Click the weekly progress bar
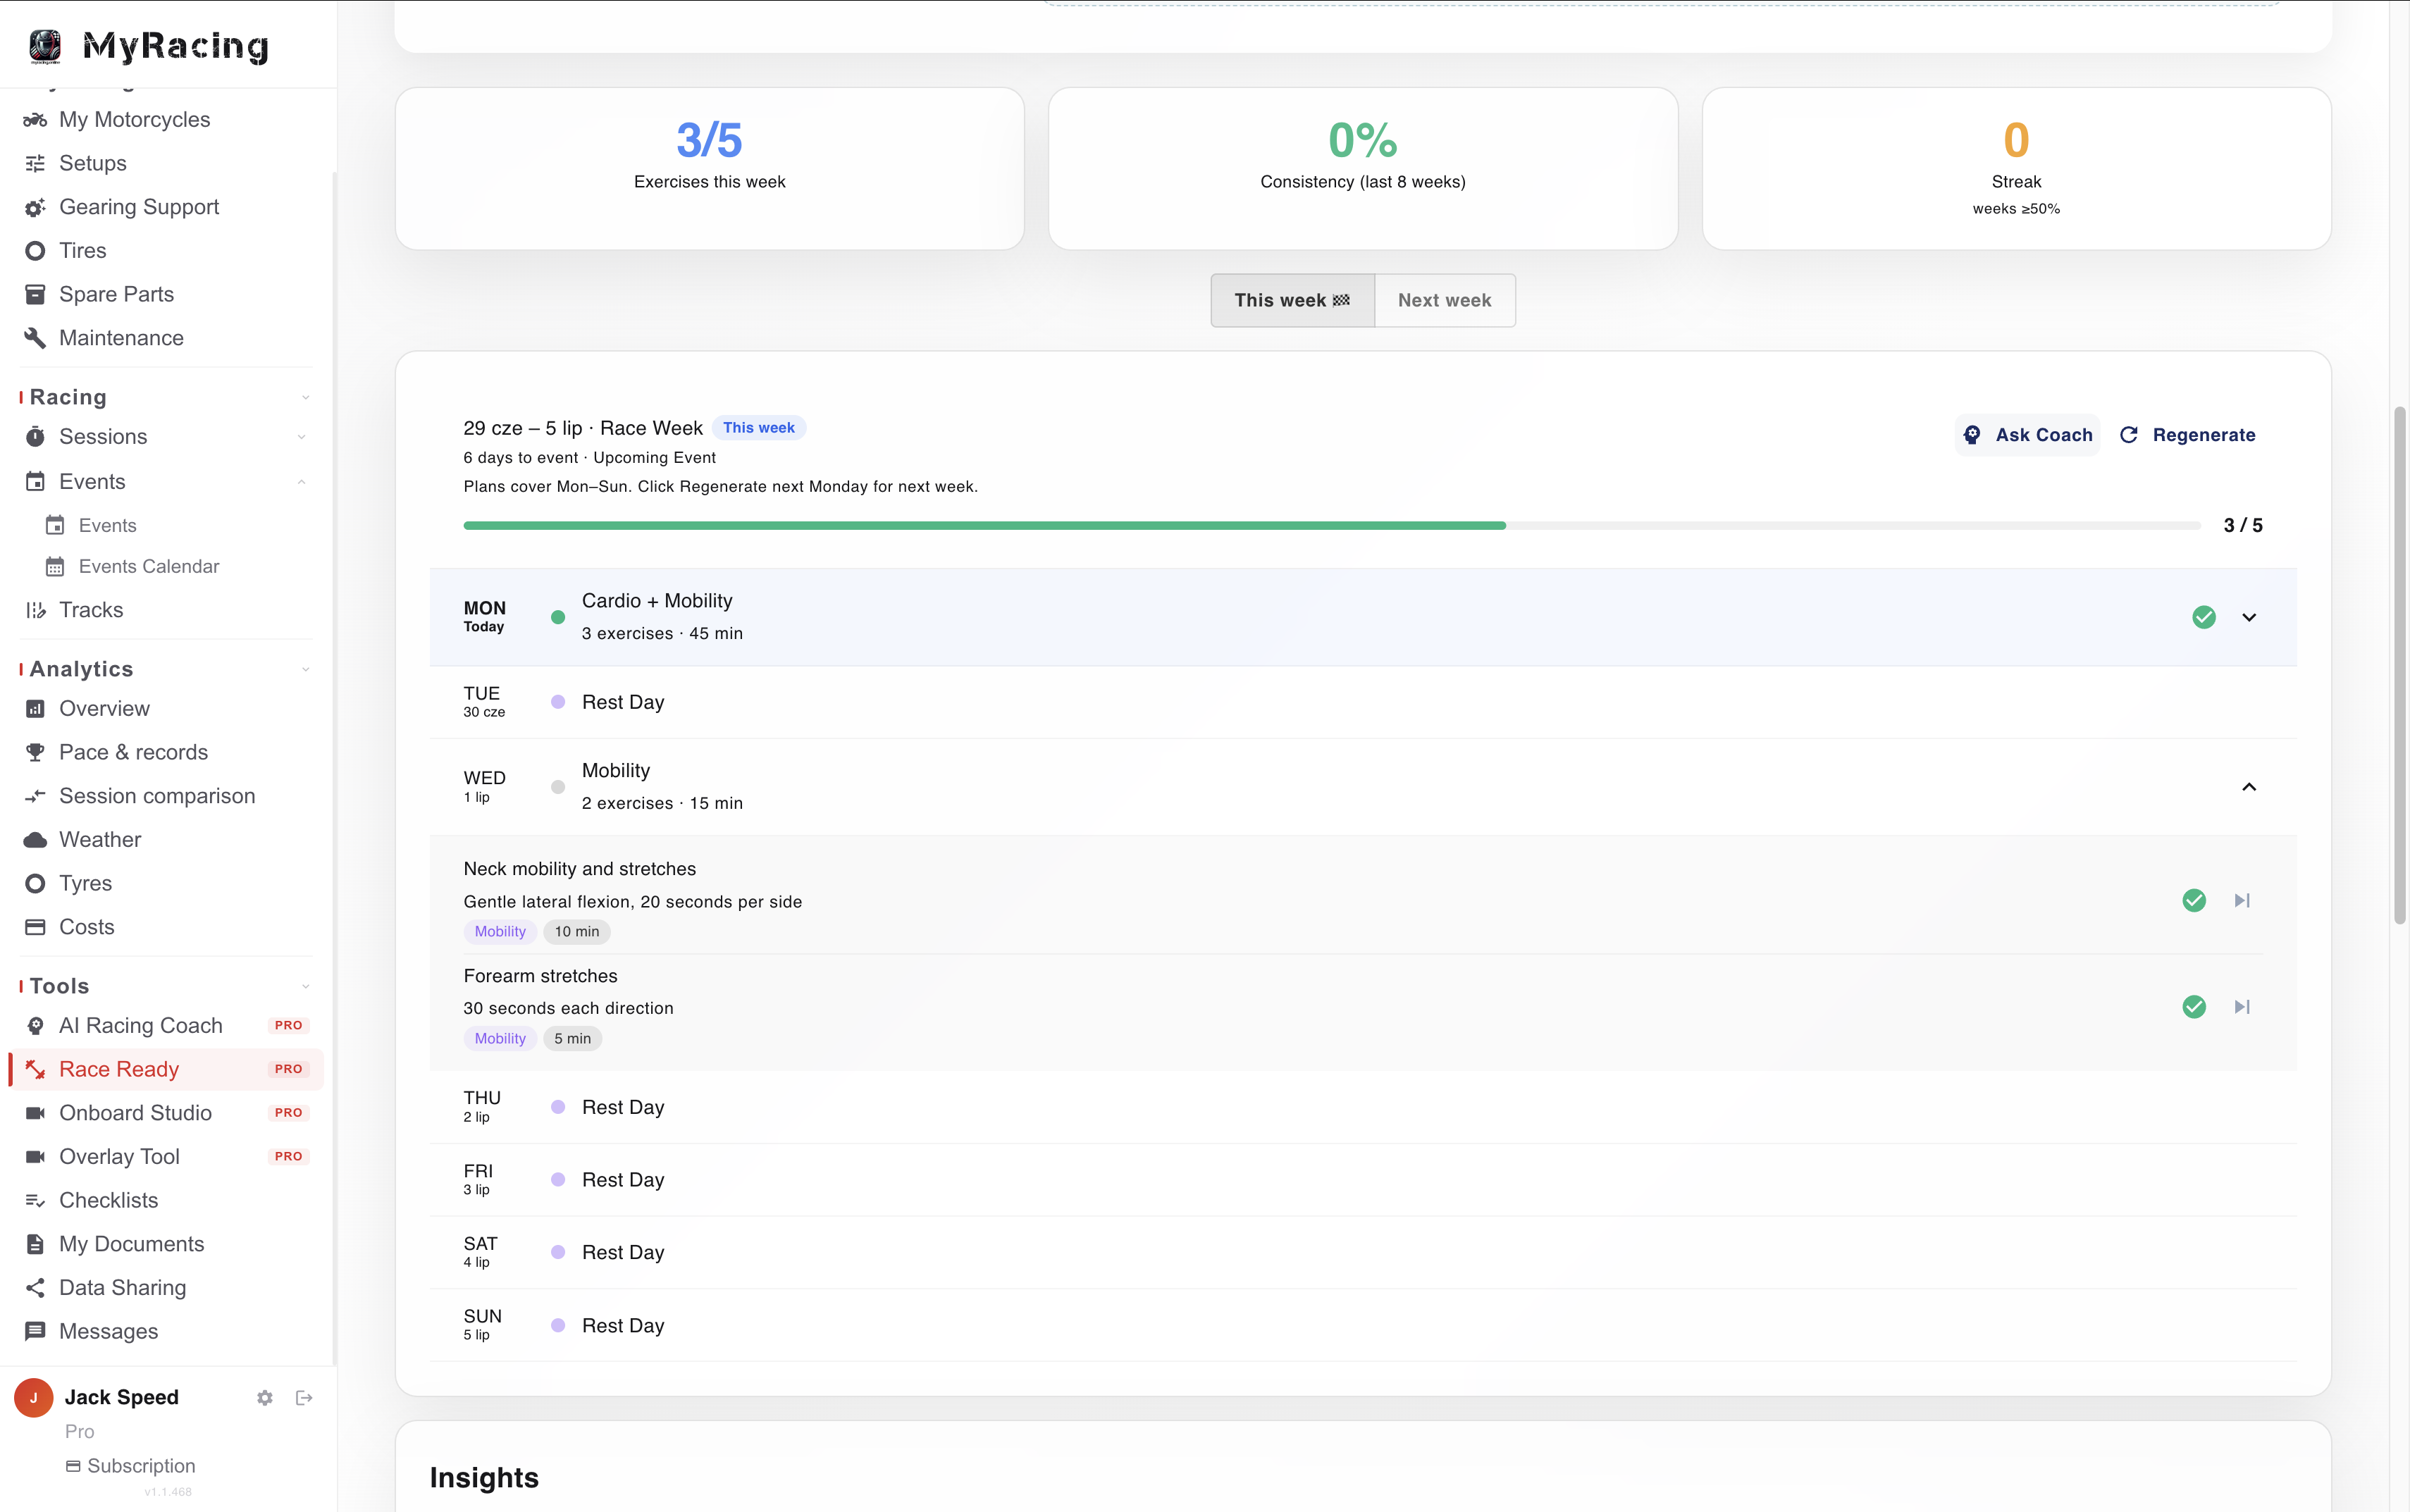Screen dimensions: 2410x1512 (x=1331, y=525)
